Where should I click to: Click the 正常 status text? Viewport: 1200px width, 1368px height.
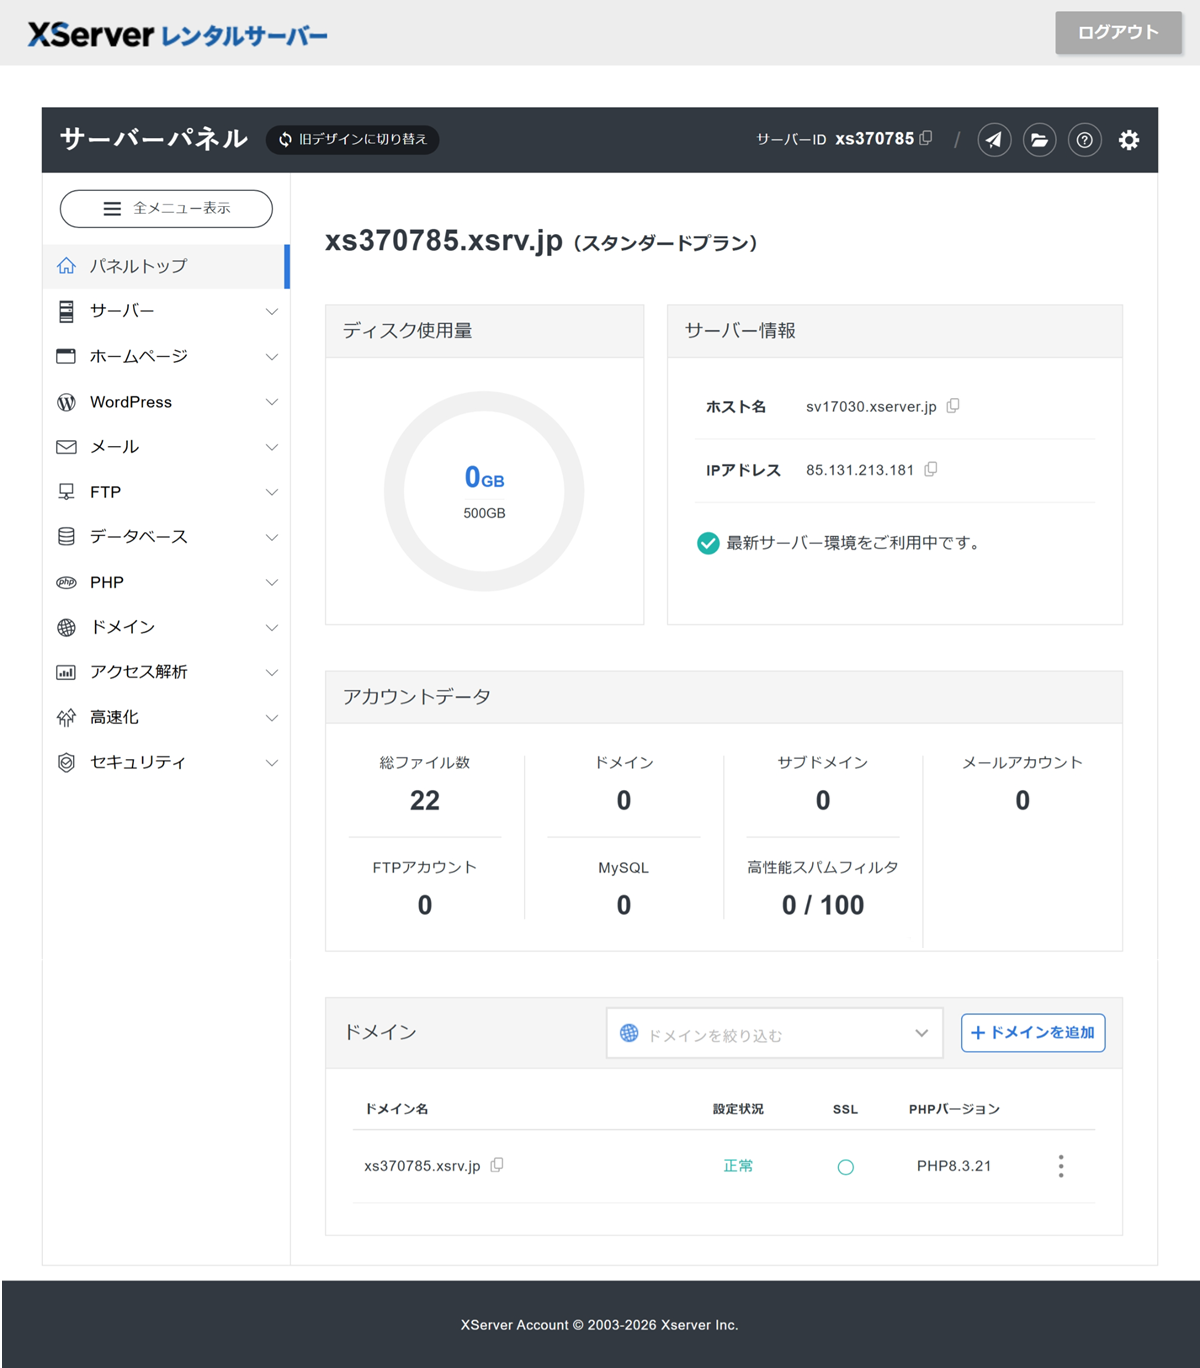738,1166
